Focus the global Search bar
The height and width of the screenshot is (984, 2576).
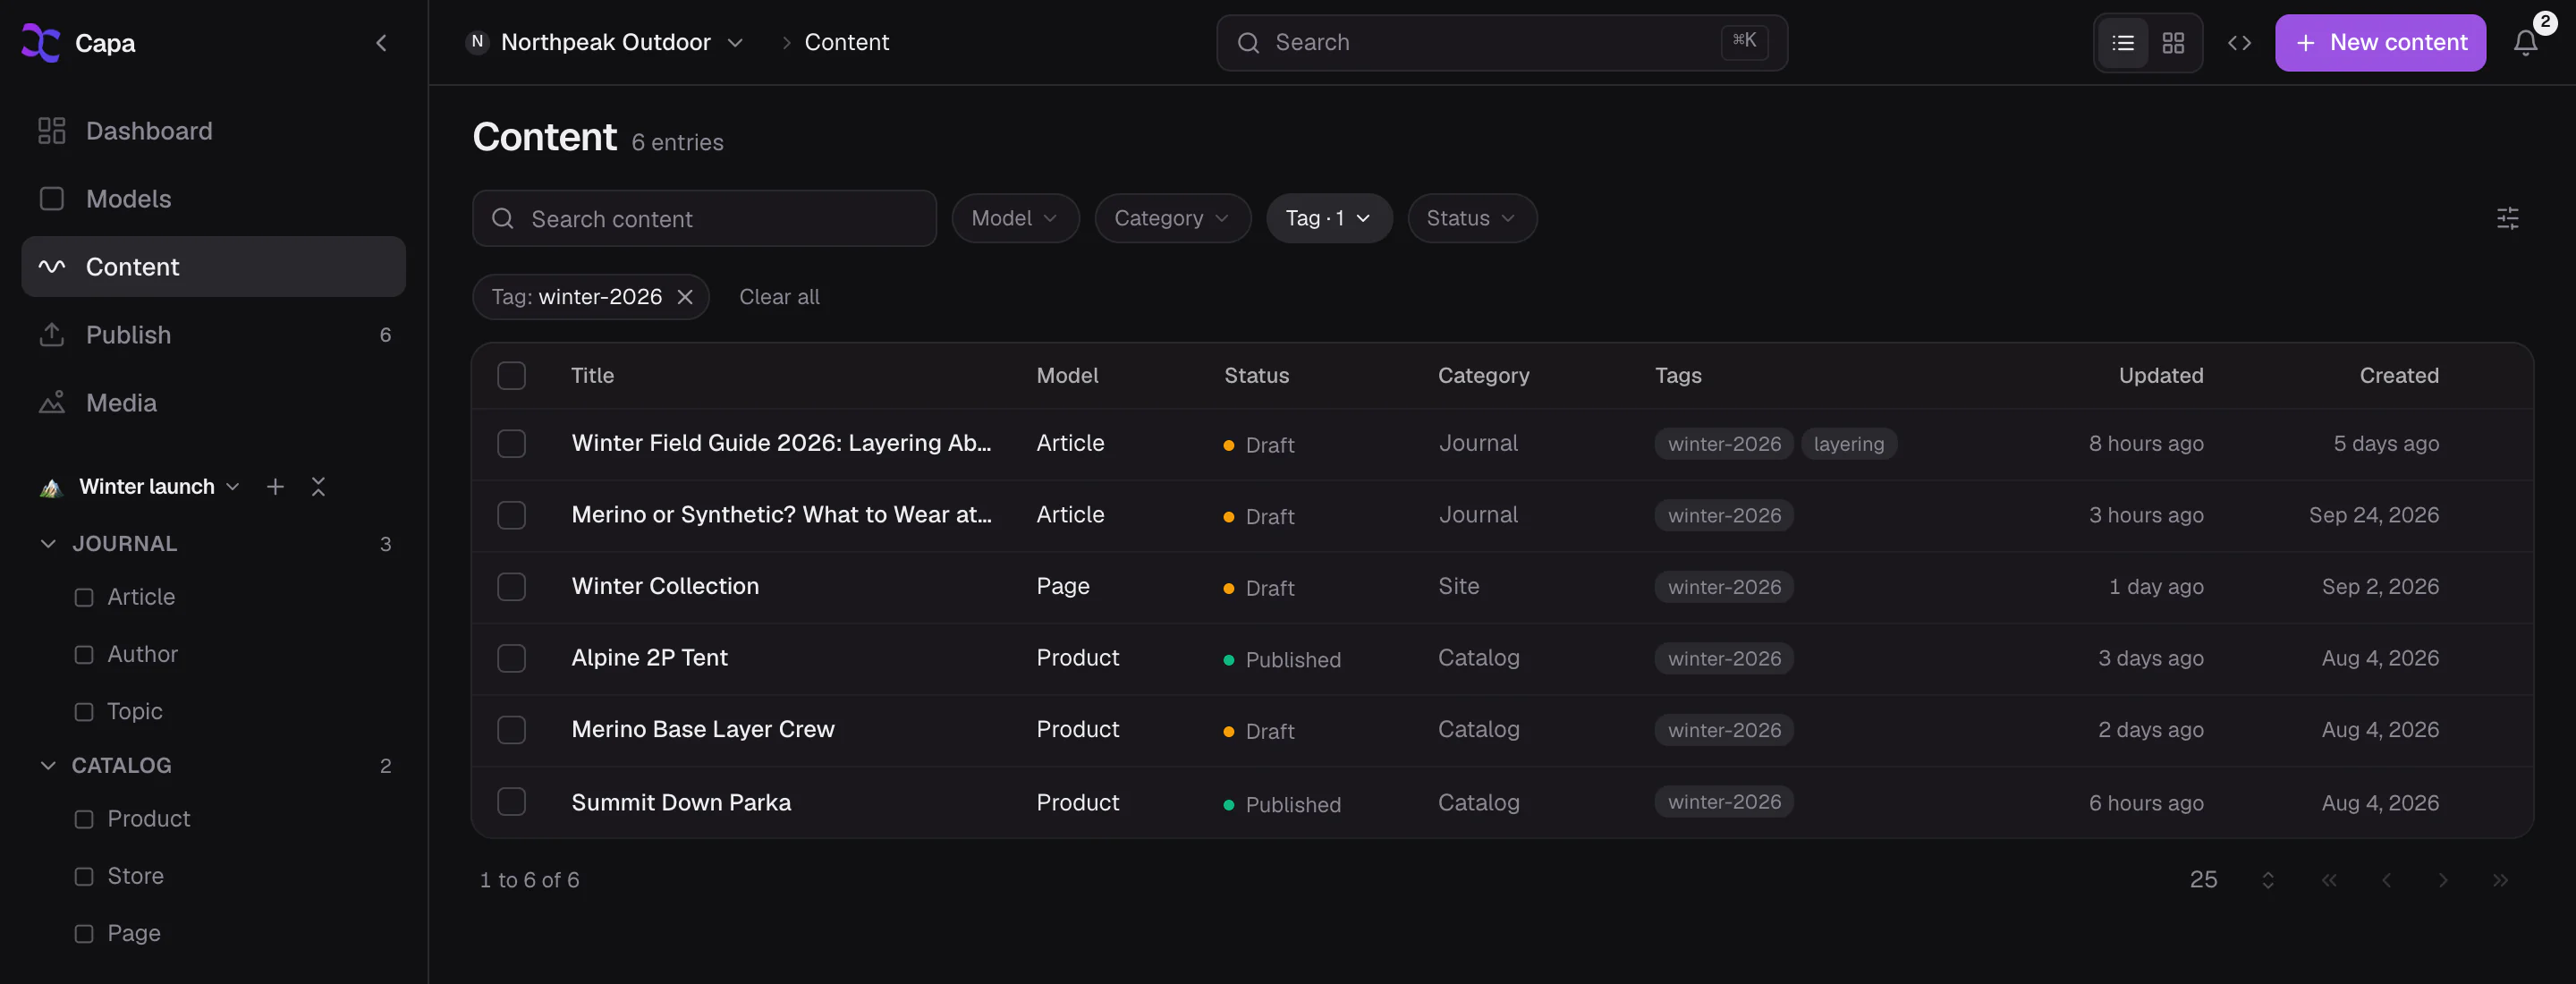coord(1501,43)
